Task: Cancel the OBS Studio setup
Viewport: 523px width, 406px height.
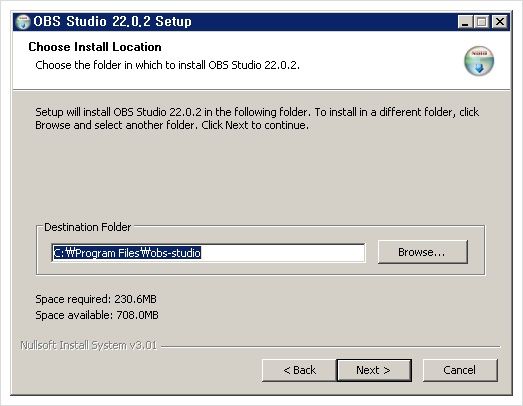Action: tap(460, 370)
